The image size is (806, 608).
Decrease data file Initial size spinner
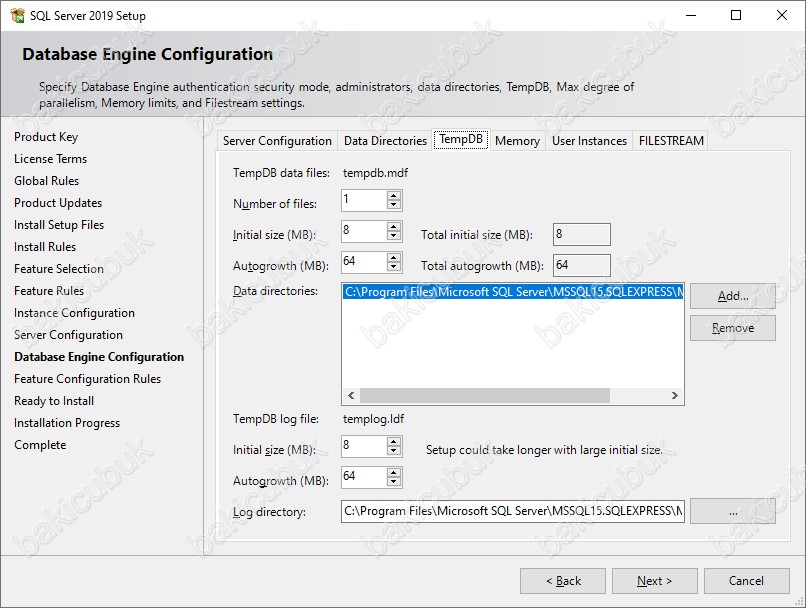click(x=394, y=236)
